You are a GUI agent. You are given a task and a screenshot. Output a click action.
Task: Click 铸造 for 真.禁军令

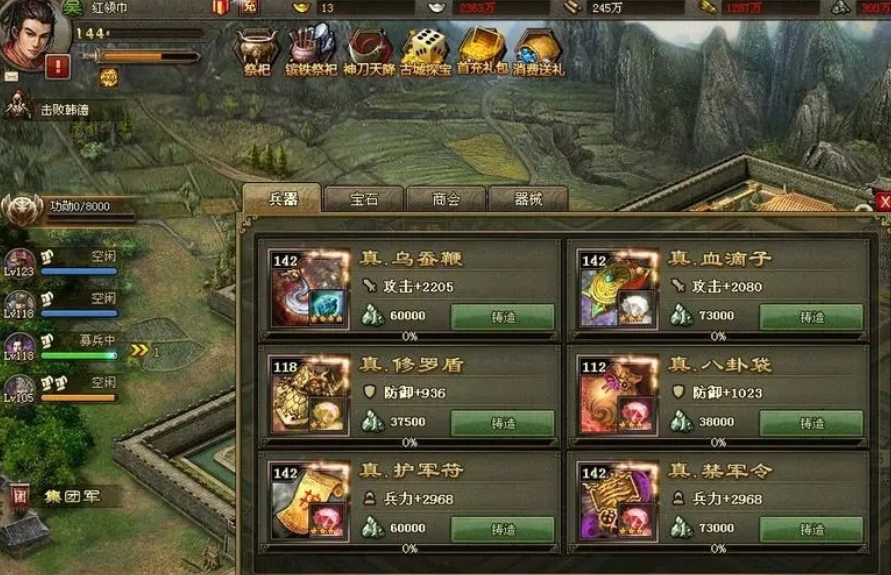pos(811,530)
